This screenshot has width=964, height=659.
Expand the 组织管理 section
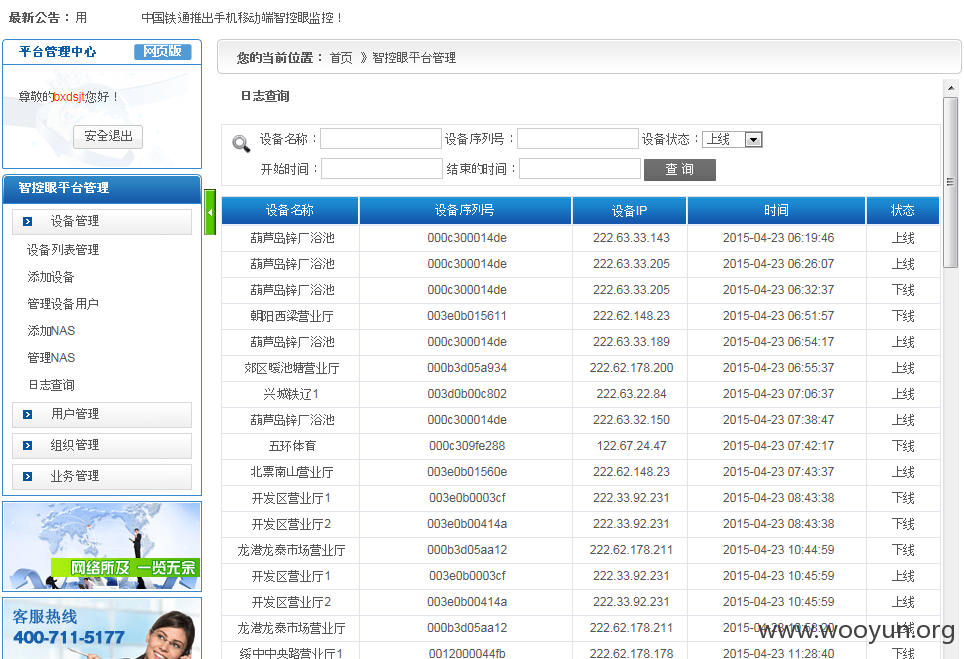click(x=102, y=445)
